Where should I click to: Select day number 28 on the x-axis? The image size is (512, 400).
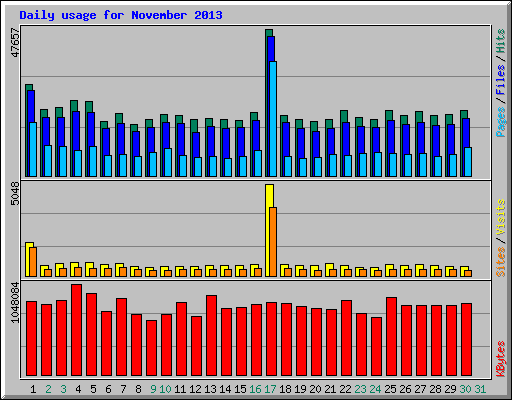tap(435, 389)
